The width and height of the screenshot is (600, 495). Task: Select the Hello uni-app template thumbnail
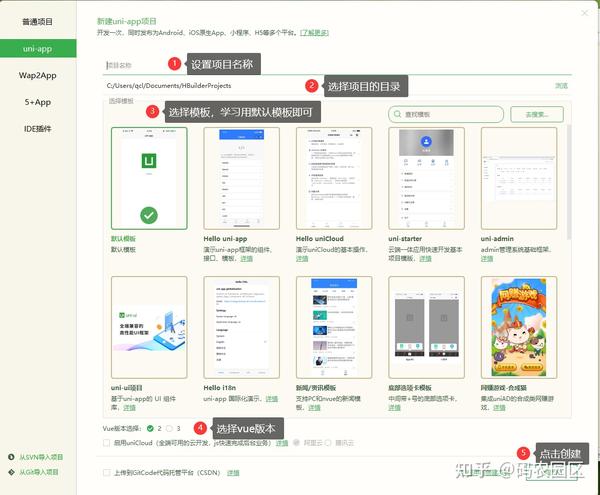(x=241, y=178)
